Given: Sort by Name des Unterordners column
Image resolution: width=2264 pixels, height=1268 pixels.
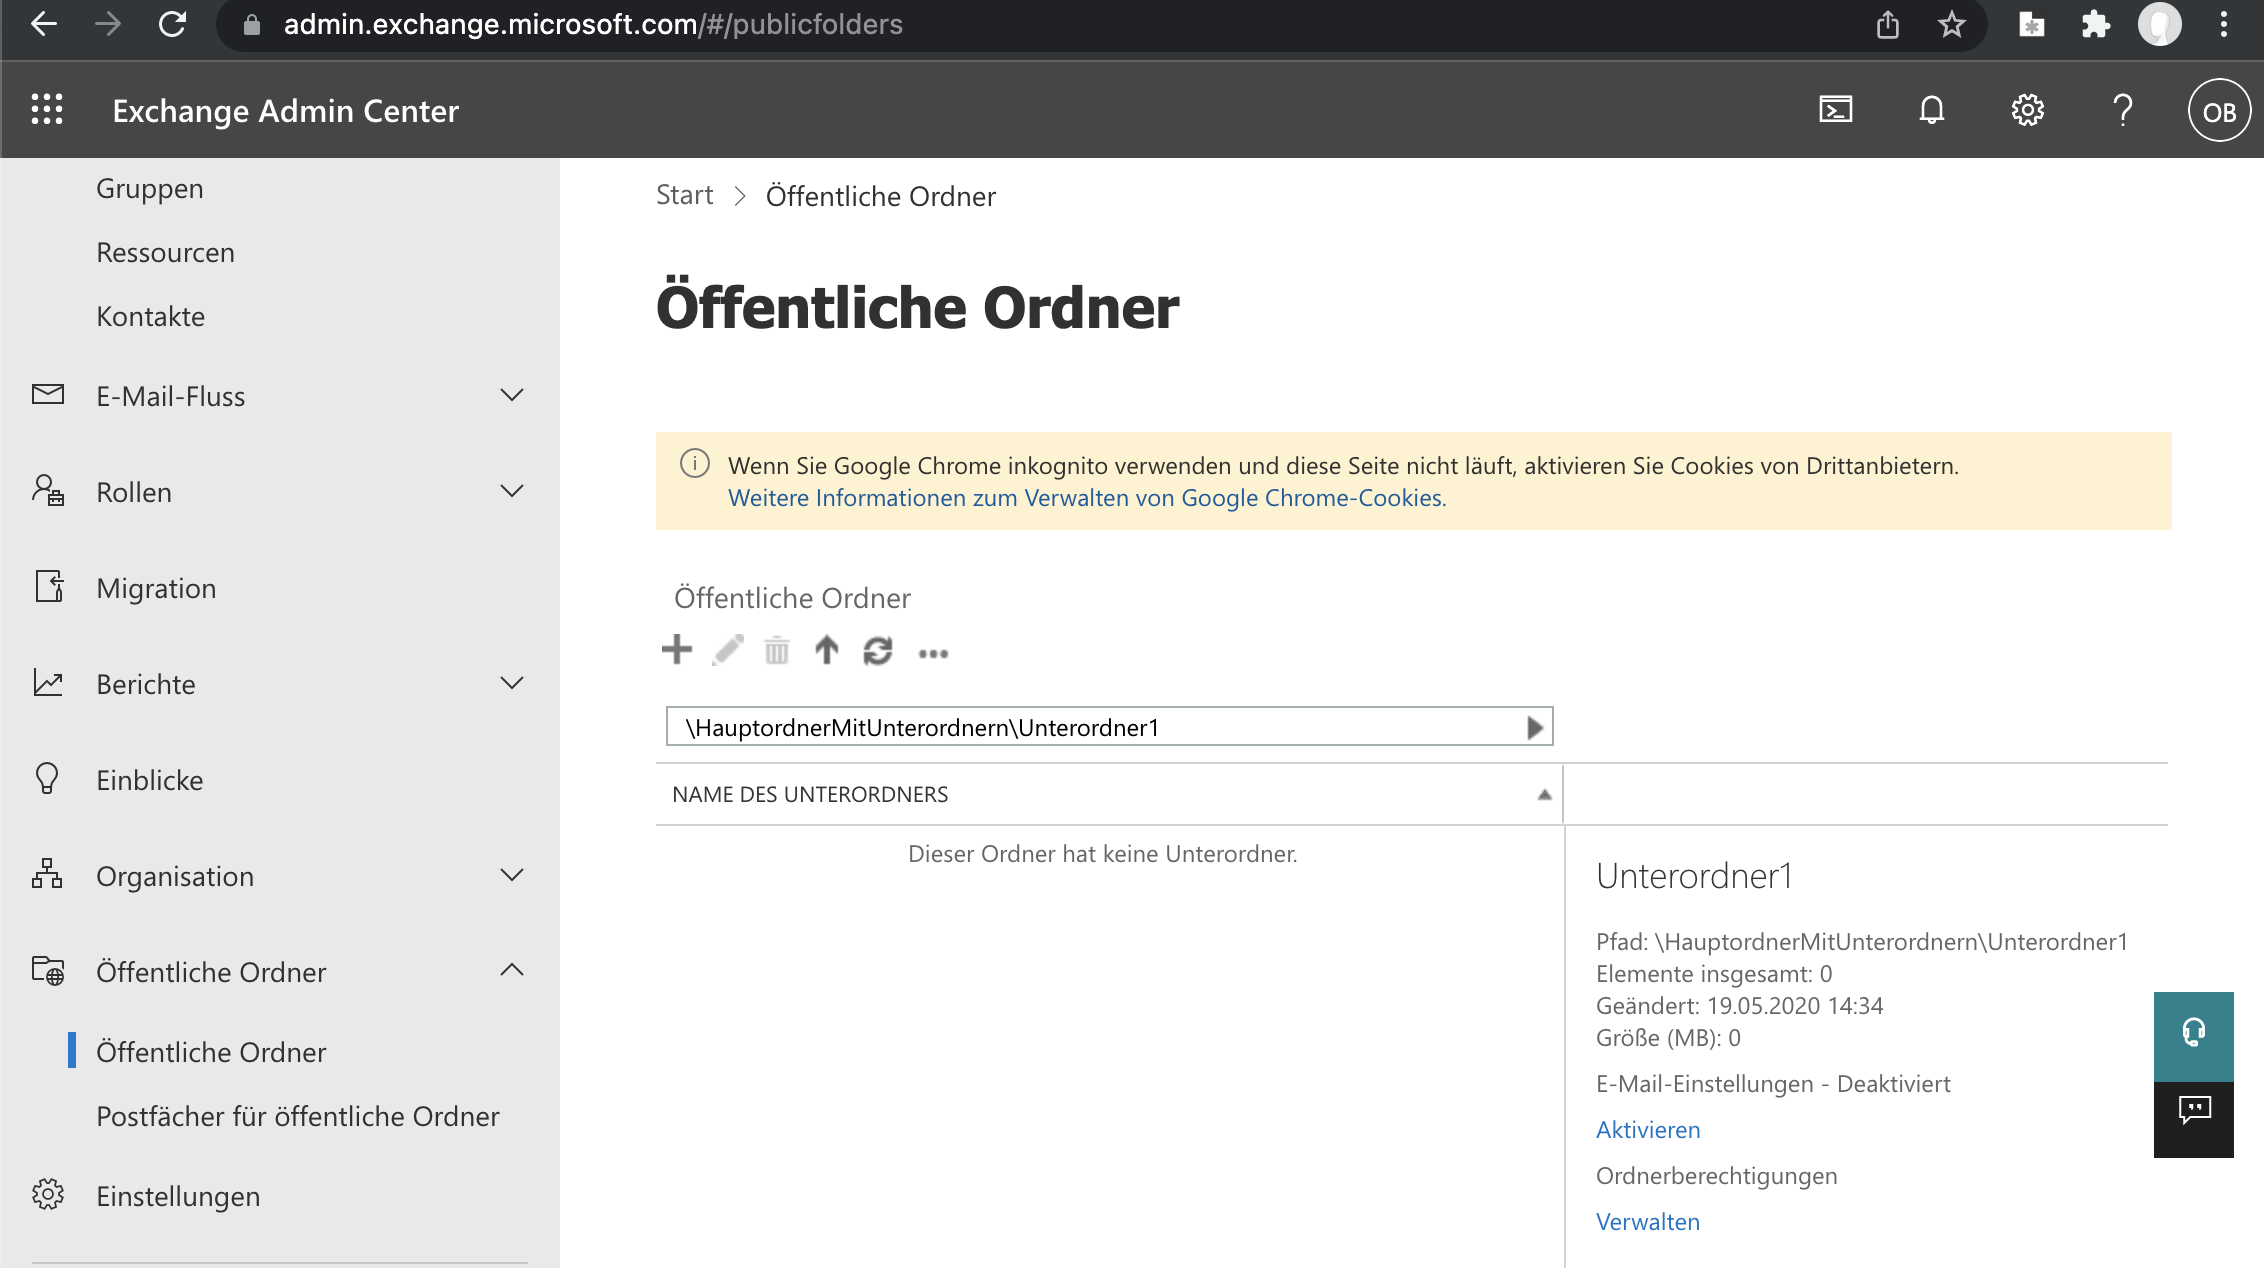Looking at the screenshot, I should click(1108, 794).
